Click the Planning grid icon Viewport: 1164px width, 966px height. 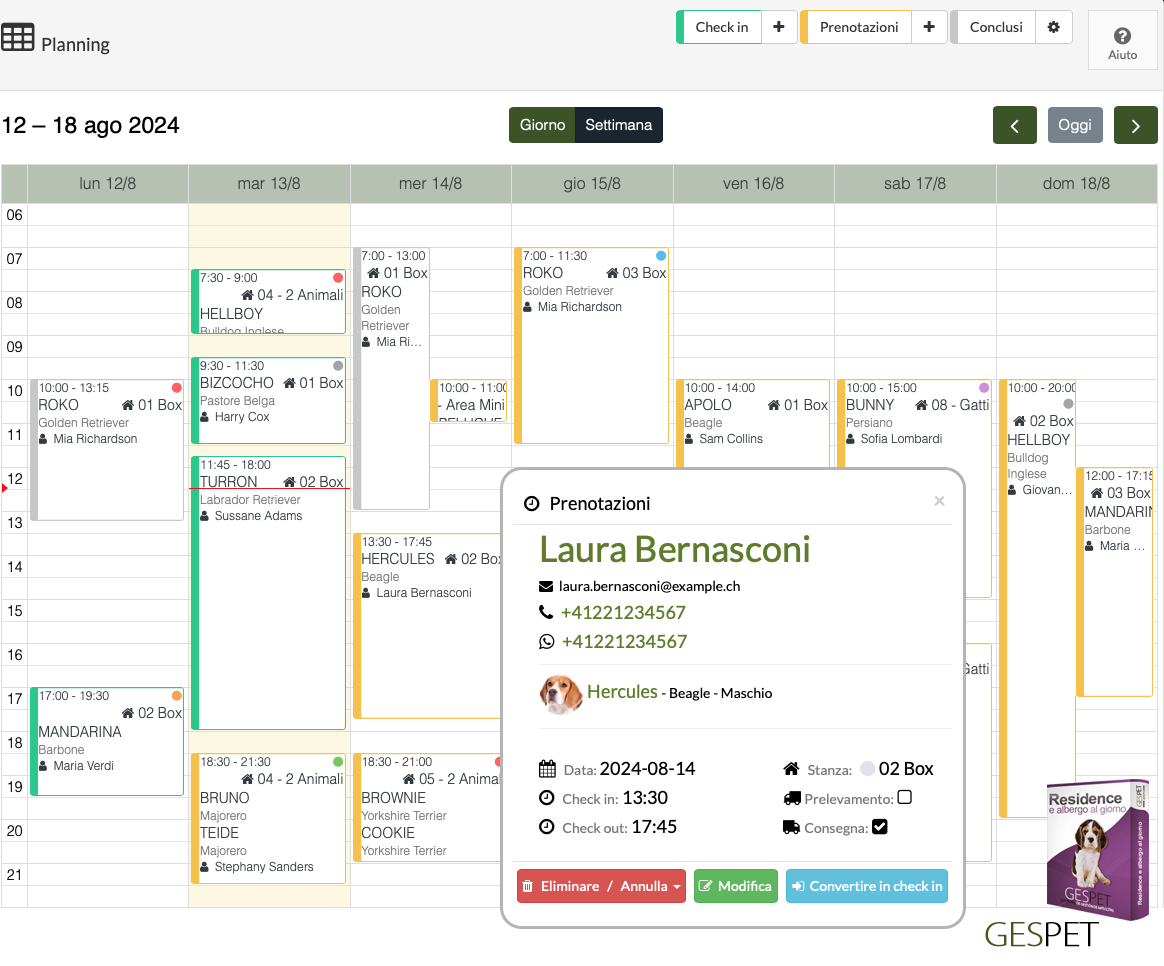(x=17, y=39)
